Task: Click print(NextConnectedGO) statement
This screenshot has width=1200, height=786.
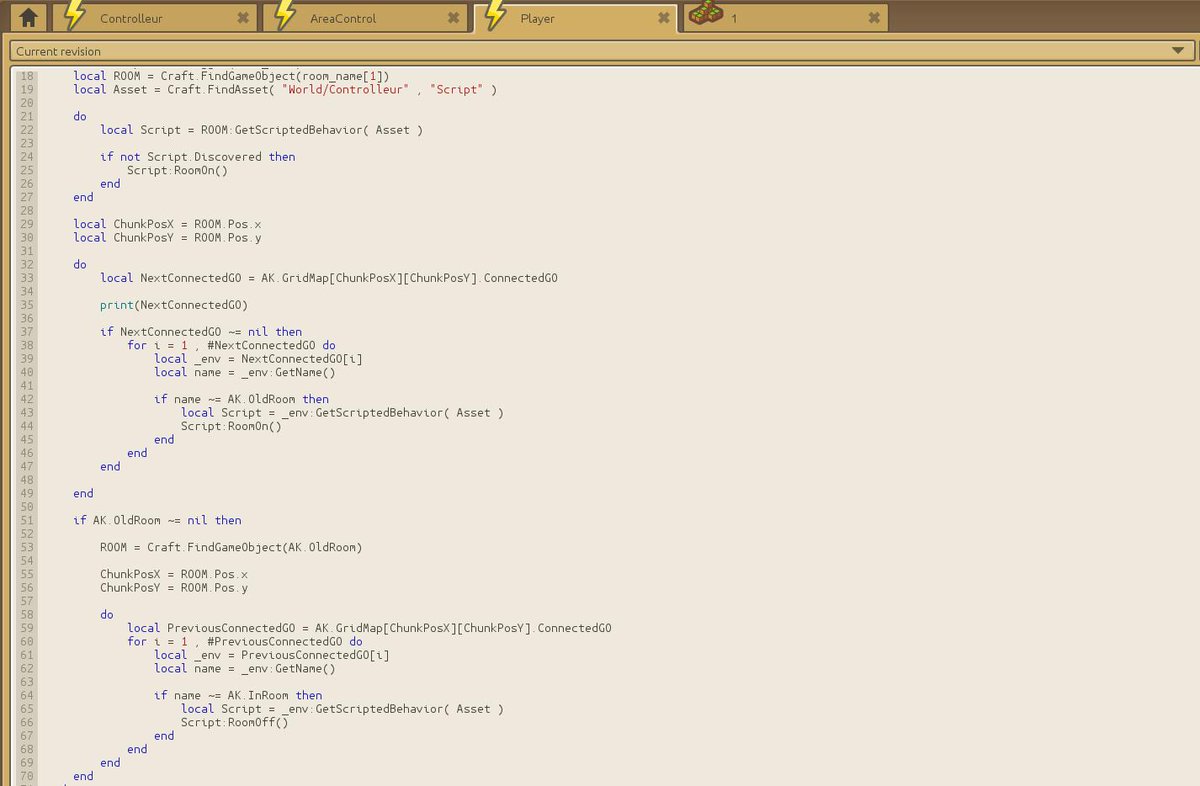Action: pyautogui.click(x=174, y=305)
